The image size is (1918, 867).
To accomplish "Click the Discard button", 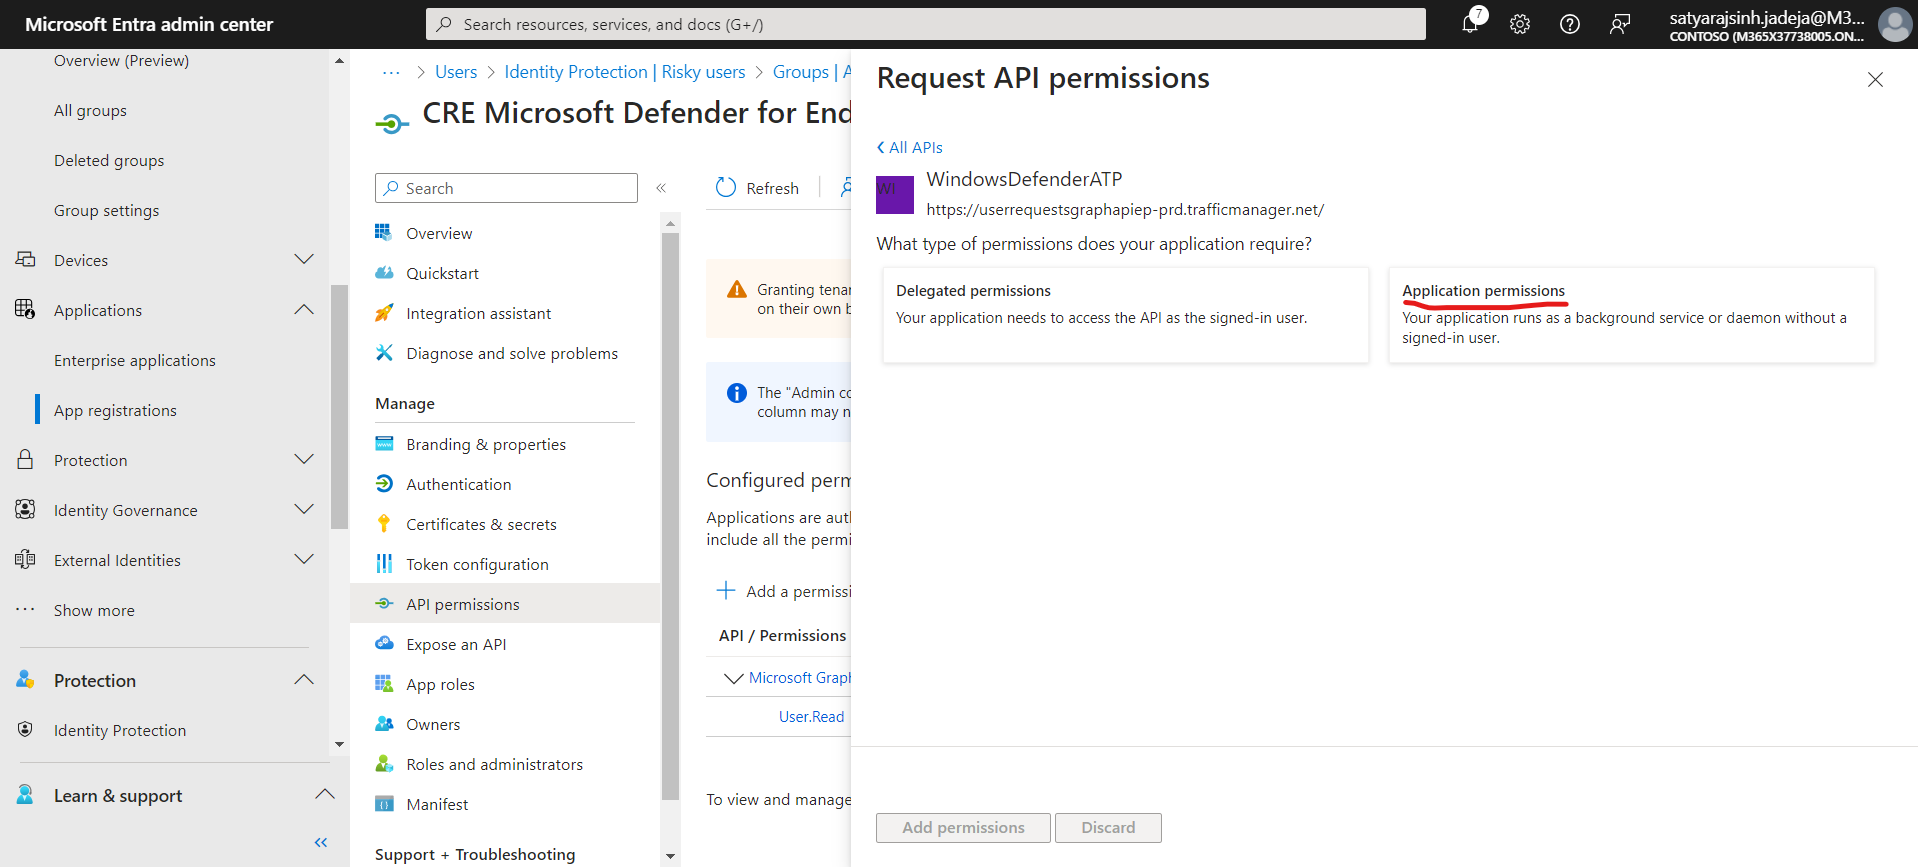I will click(1108, 828).
